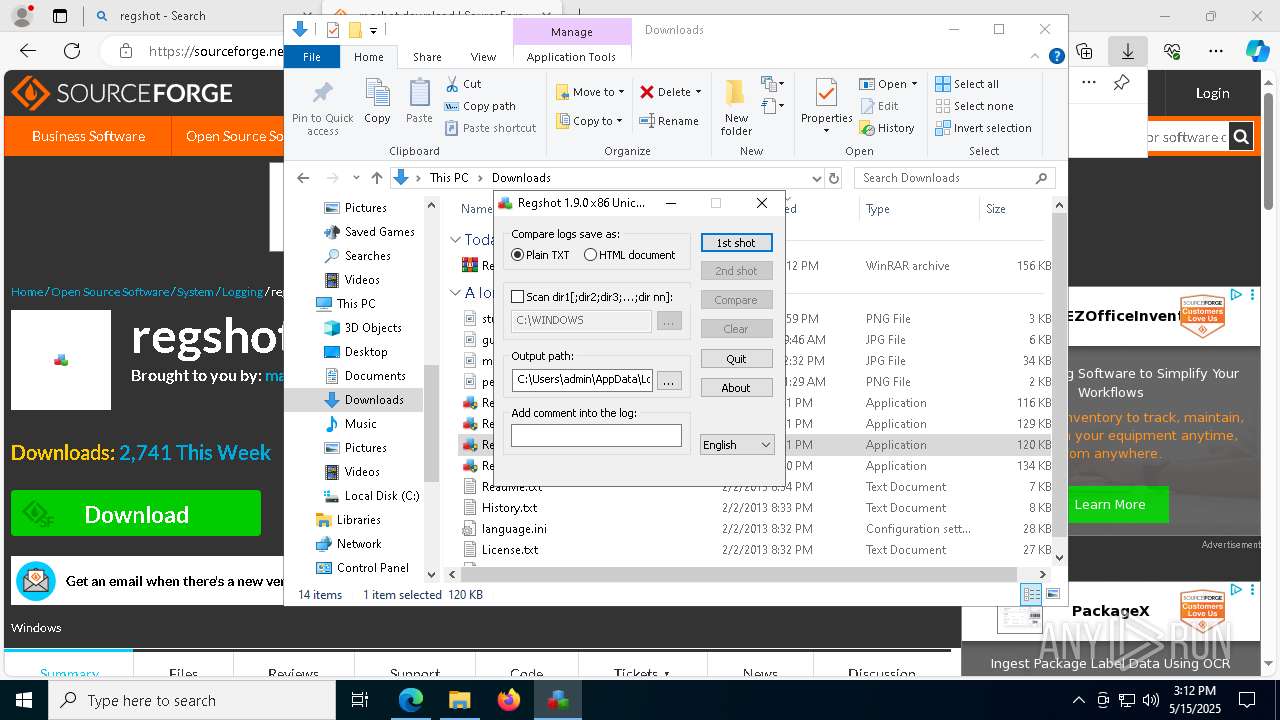Collapse the Today file group
Viewport: 1280px width, 720px height.
pyautogui.click(x=455, y=239)
